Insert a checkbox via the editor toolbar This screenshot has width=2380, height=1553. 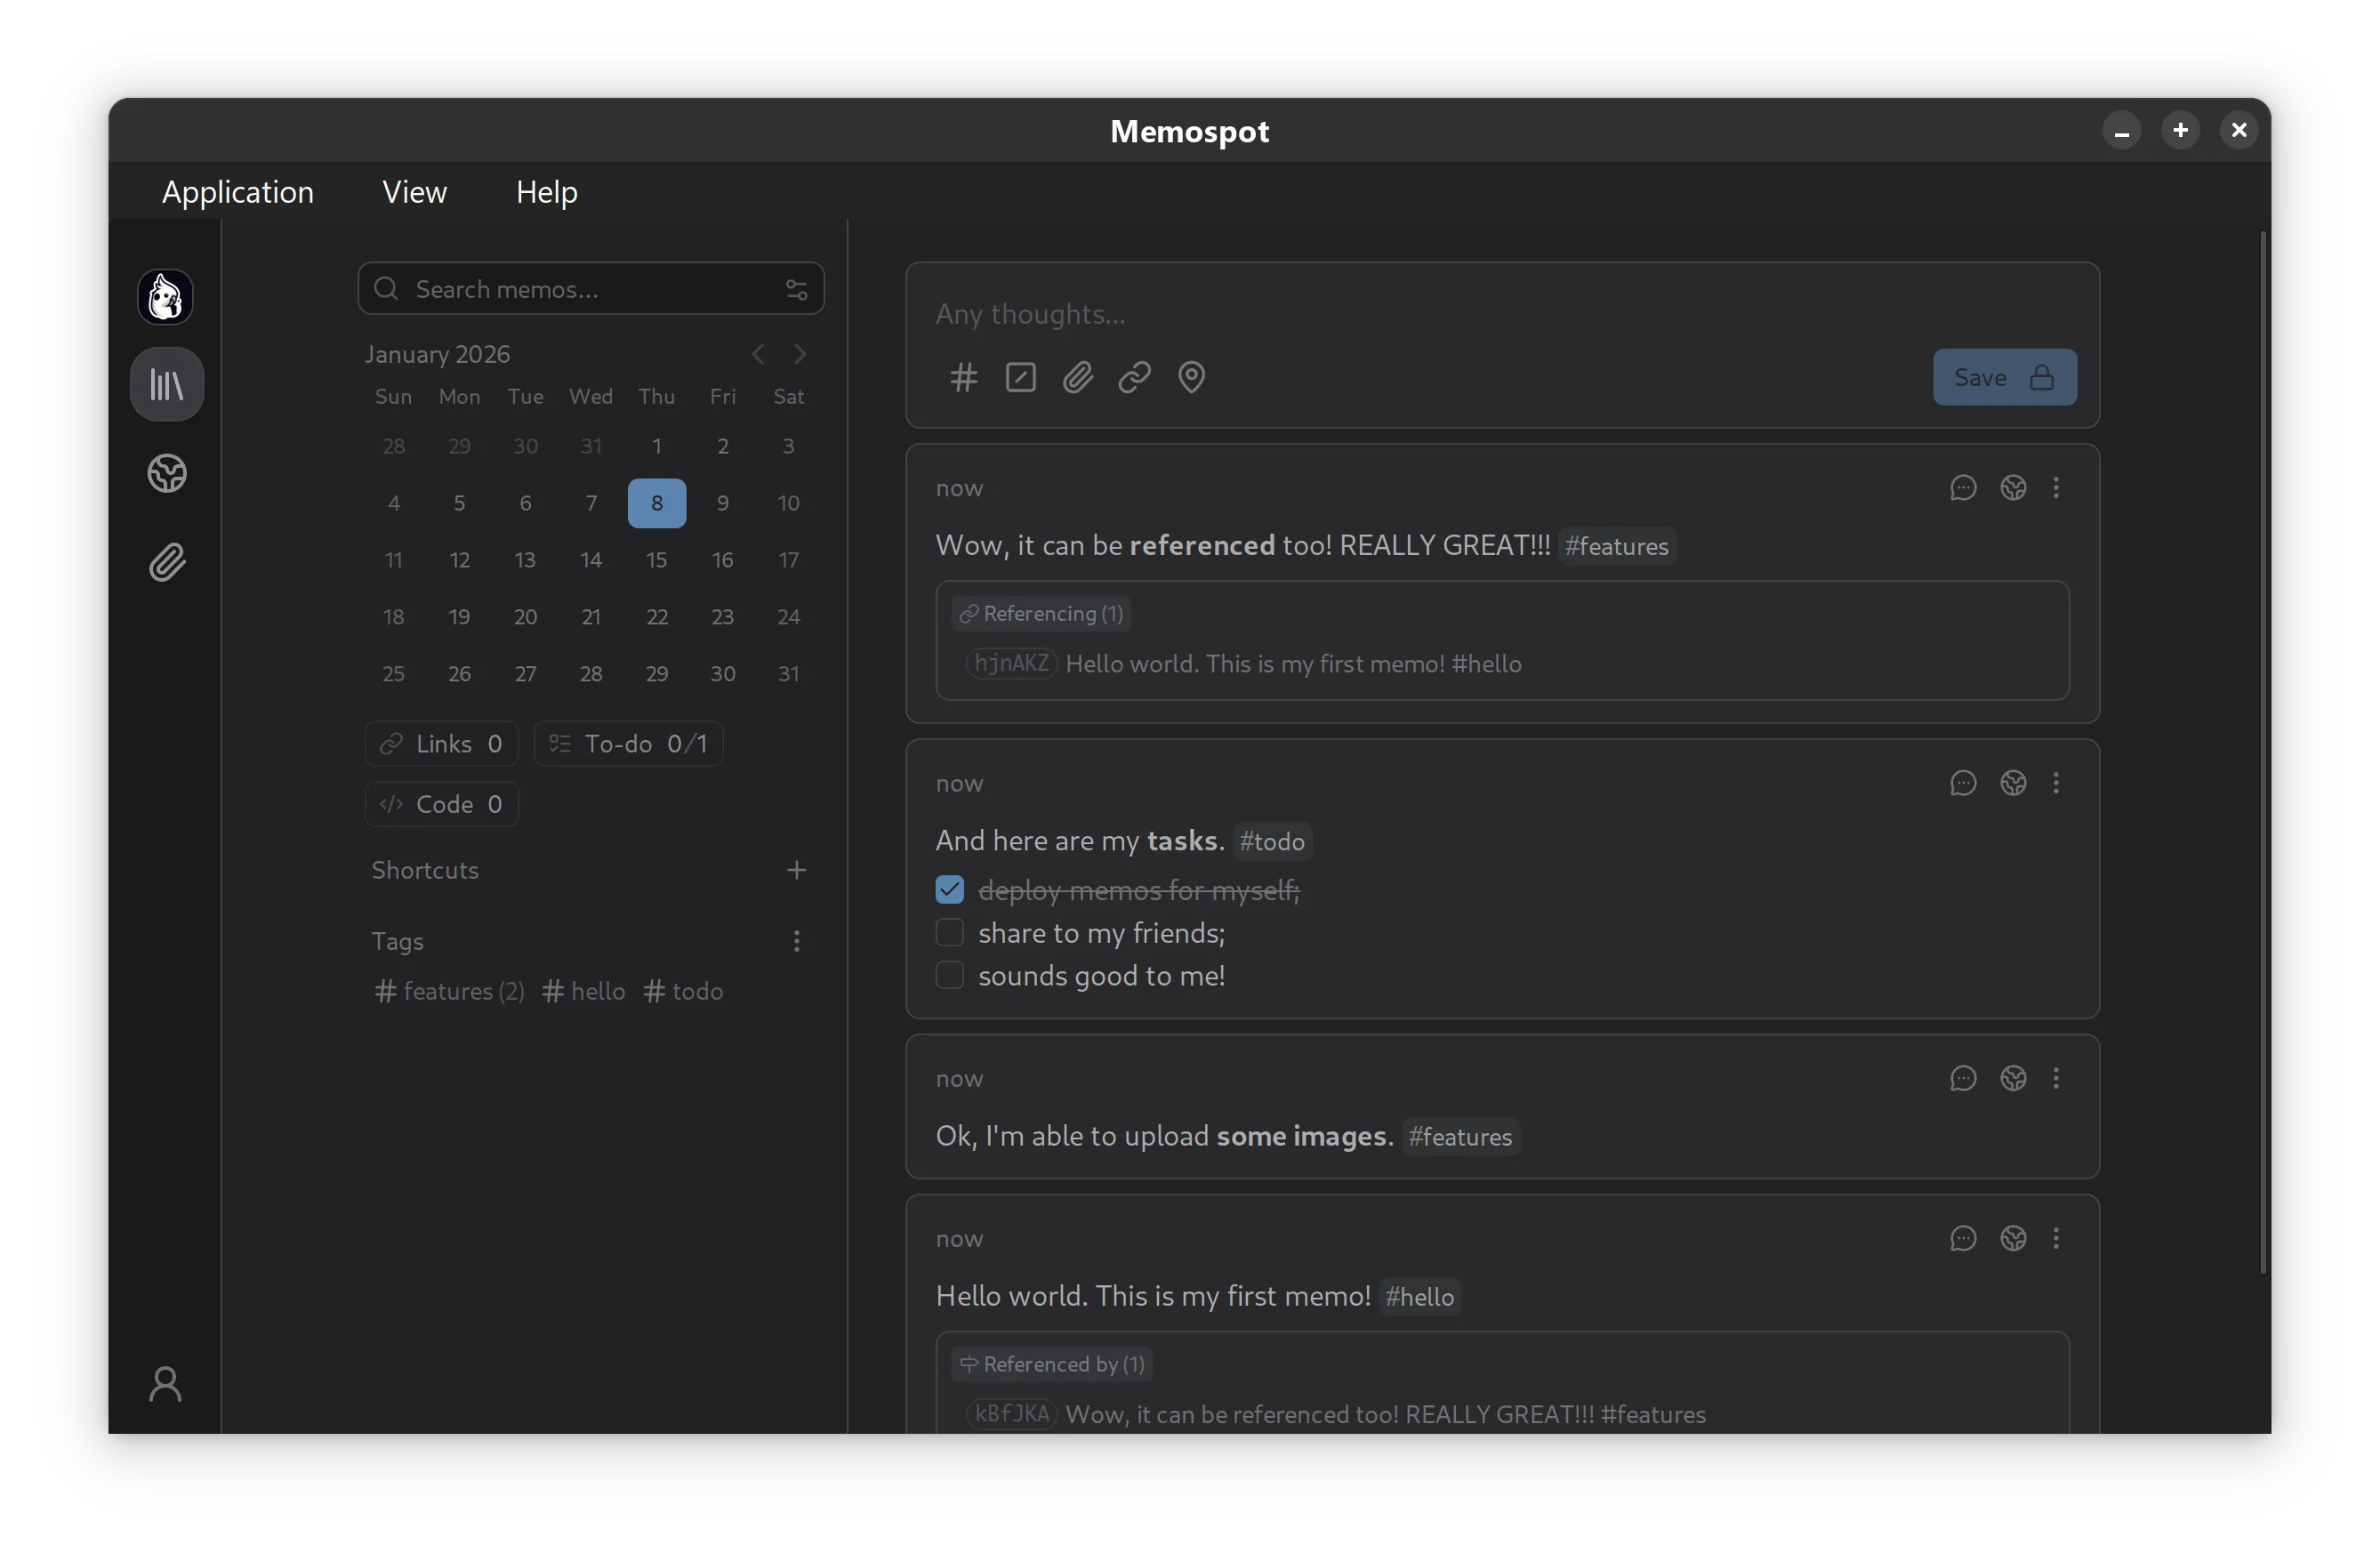click(1020, 377)
